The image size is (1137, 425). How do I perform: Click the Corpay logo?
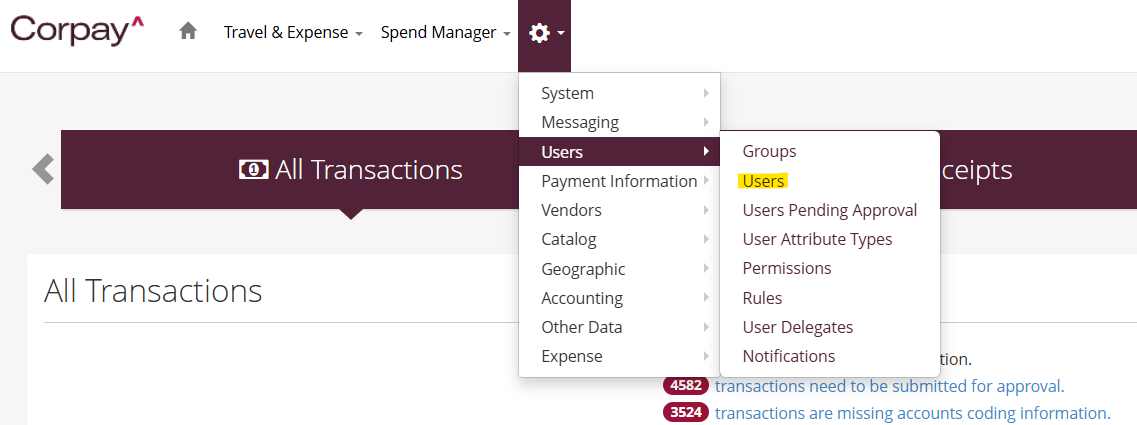77,31
